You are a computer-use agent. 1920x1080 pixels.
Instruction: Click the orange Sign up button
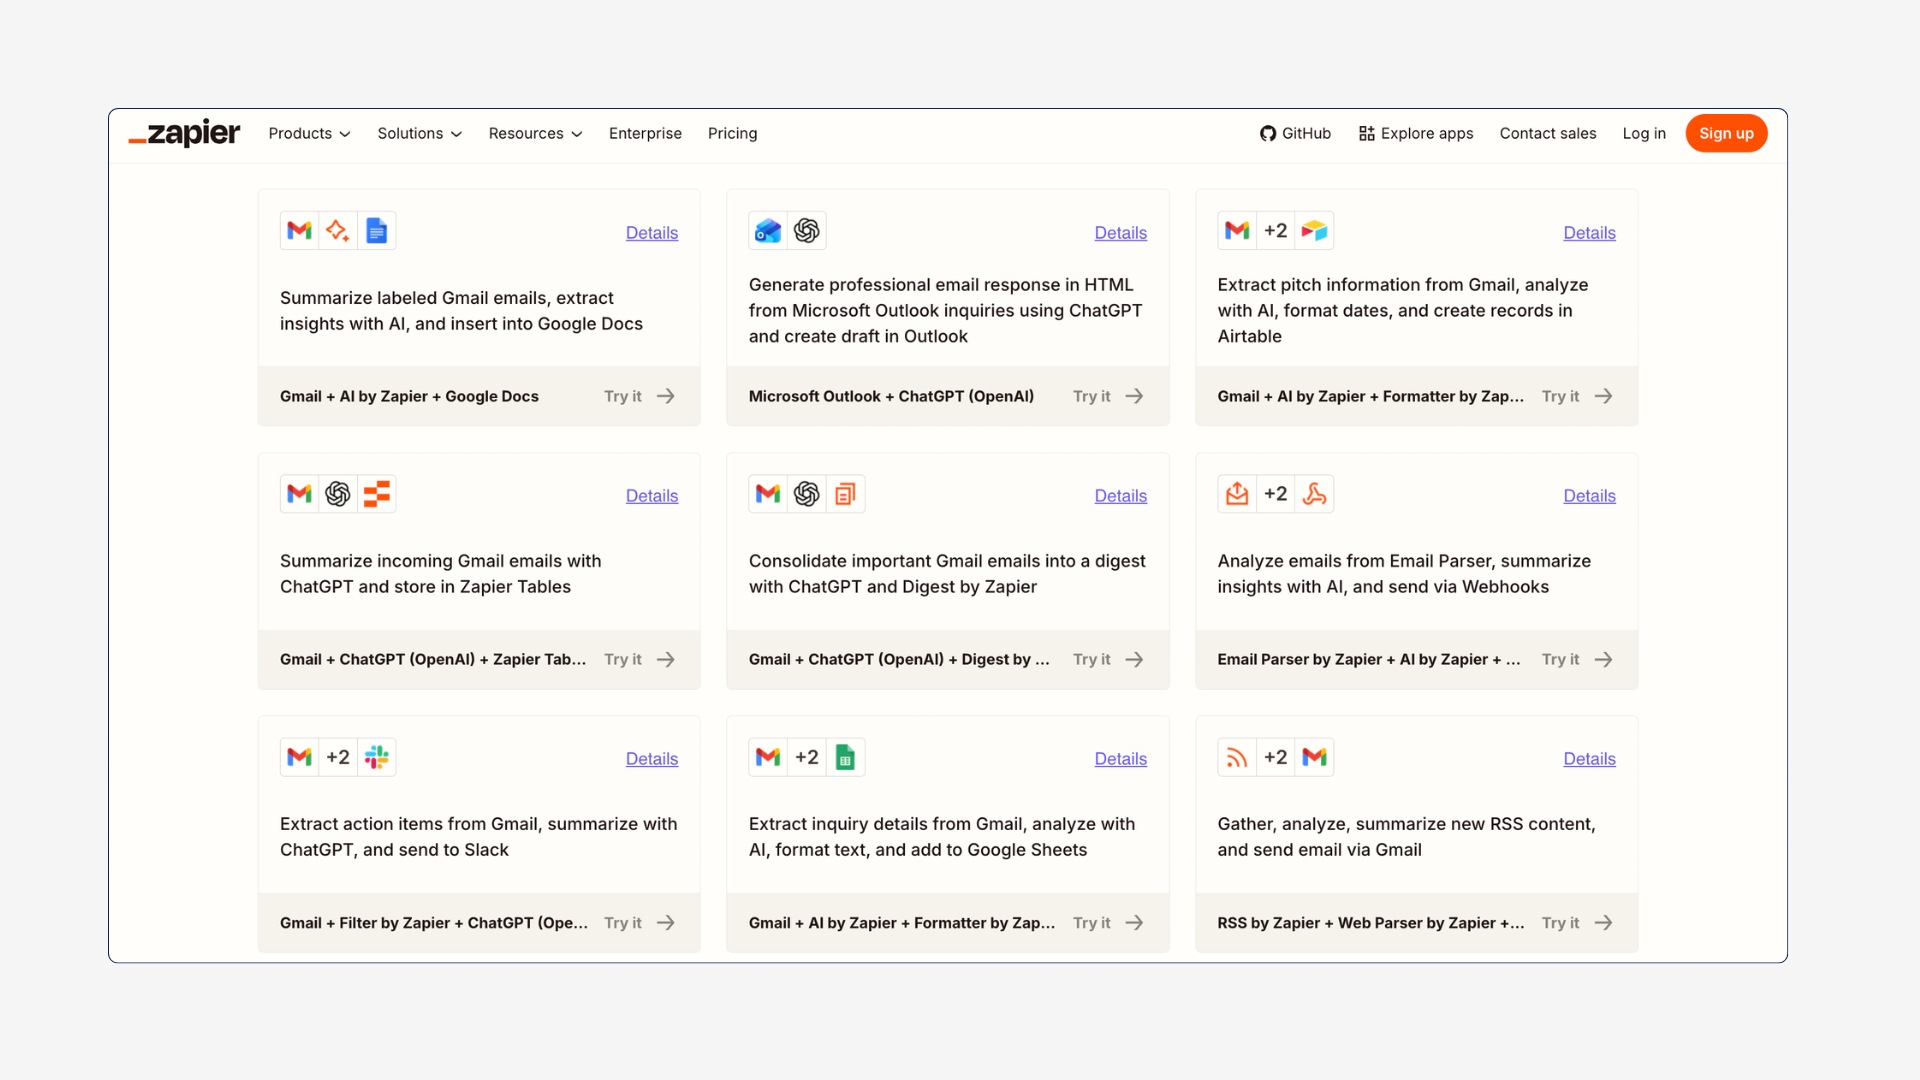pyautogui.click(x=1726, y=133)
